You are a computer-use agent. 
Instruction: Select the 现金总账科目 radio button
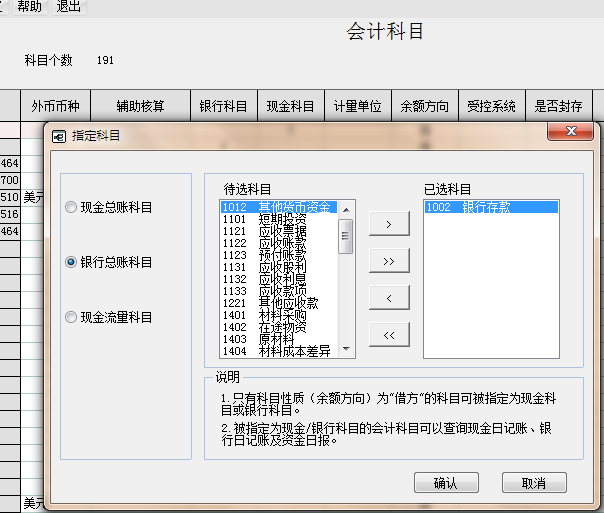tap(70, 207)
